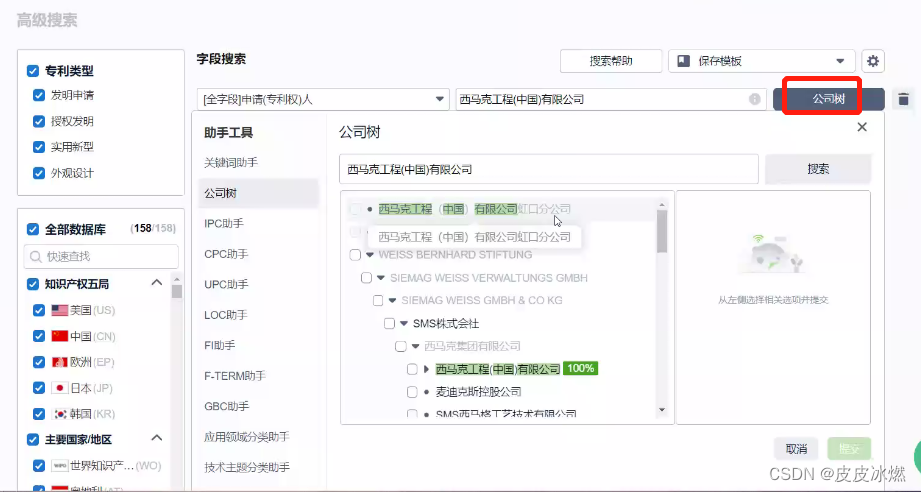Open 应用领域分类助手 tool
Image resolution: width=921 pixels, height=492 pixels.
pyautogui.click(x=247, y=437)
